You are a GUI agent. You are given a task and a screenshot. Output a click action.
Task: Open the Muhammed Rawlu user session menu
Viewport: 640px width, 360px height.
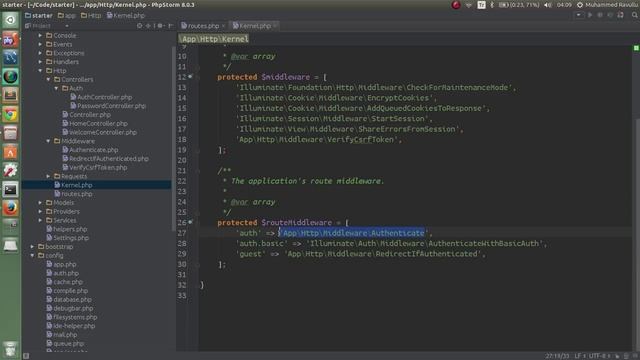(x=608, y=5)
